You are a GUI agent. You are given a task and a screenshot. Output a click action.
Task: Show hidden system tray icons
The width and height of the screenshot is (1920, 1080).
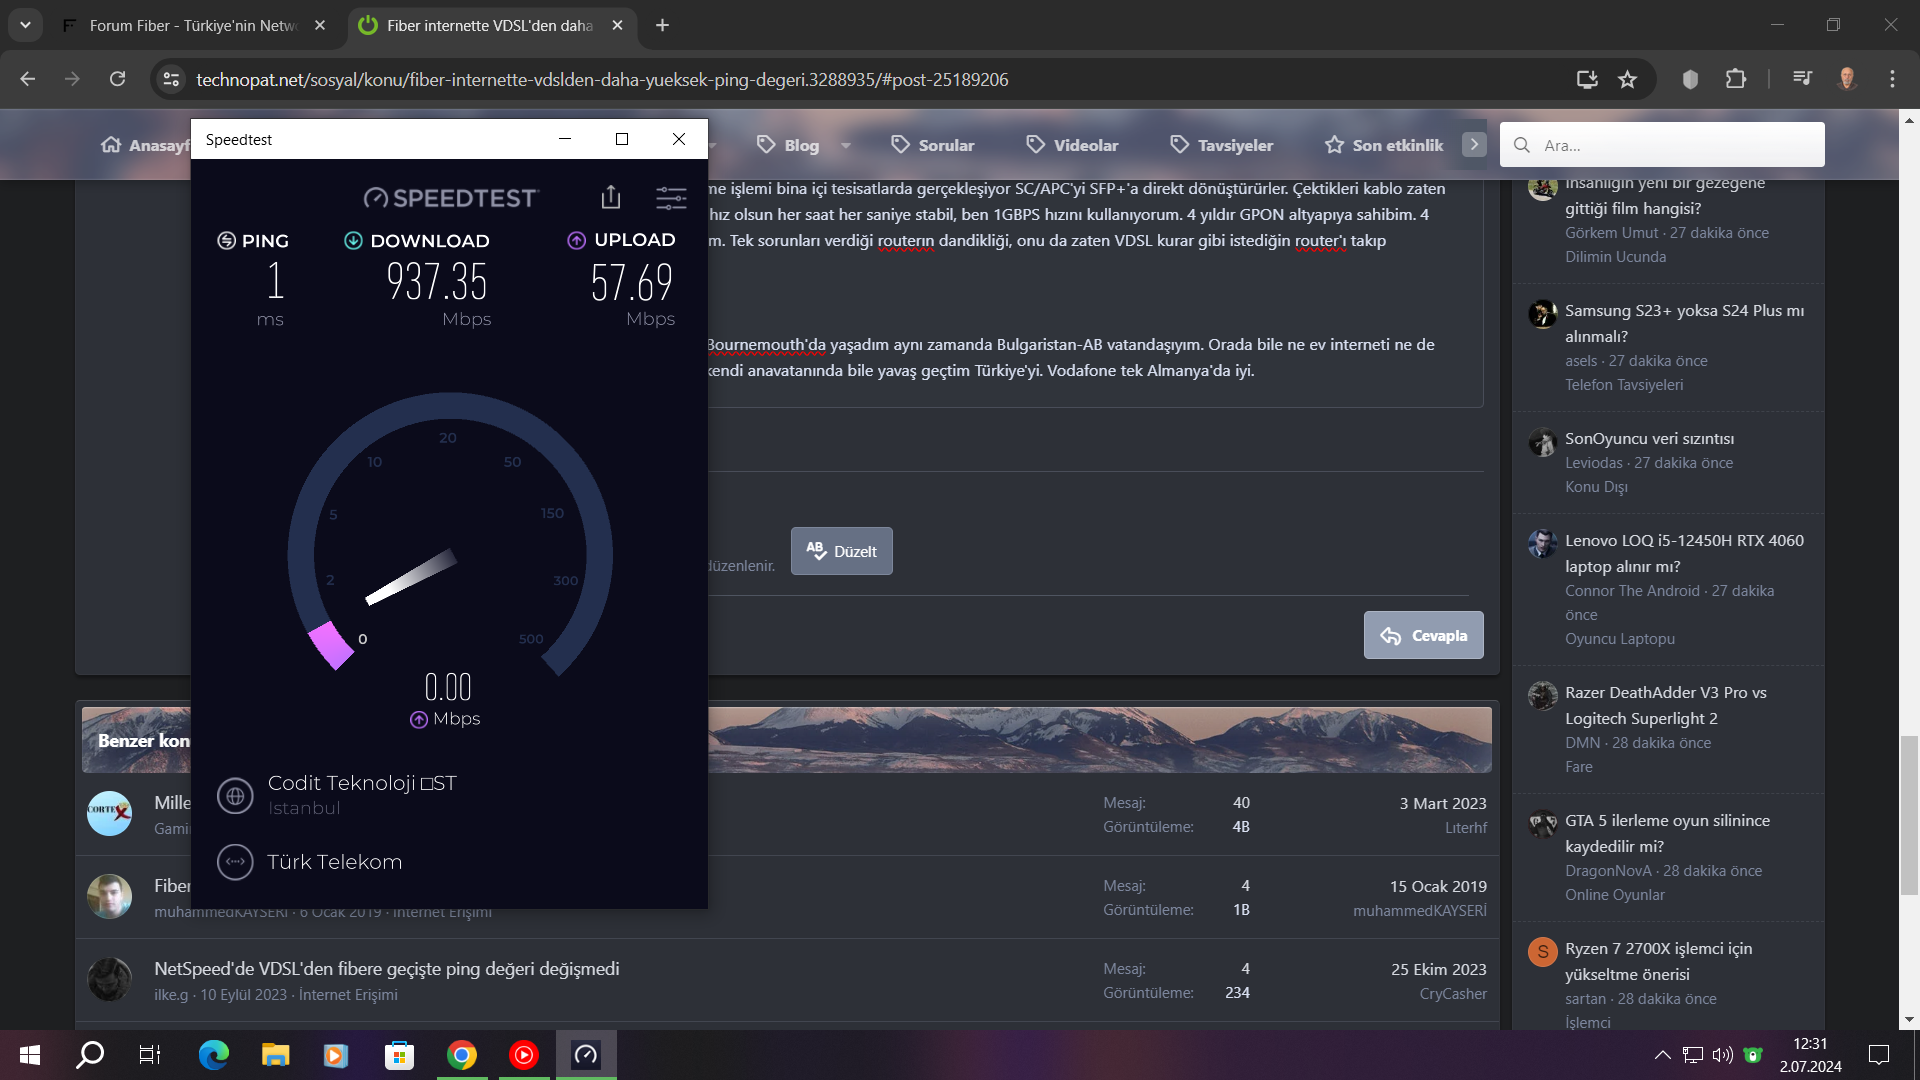(1662, 1054)
